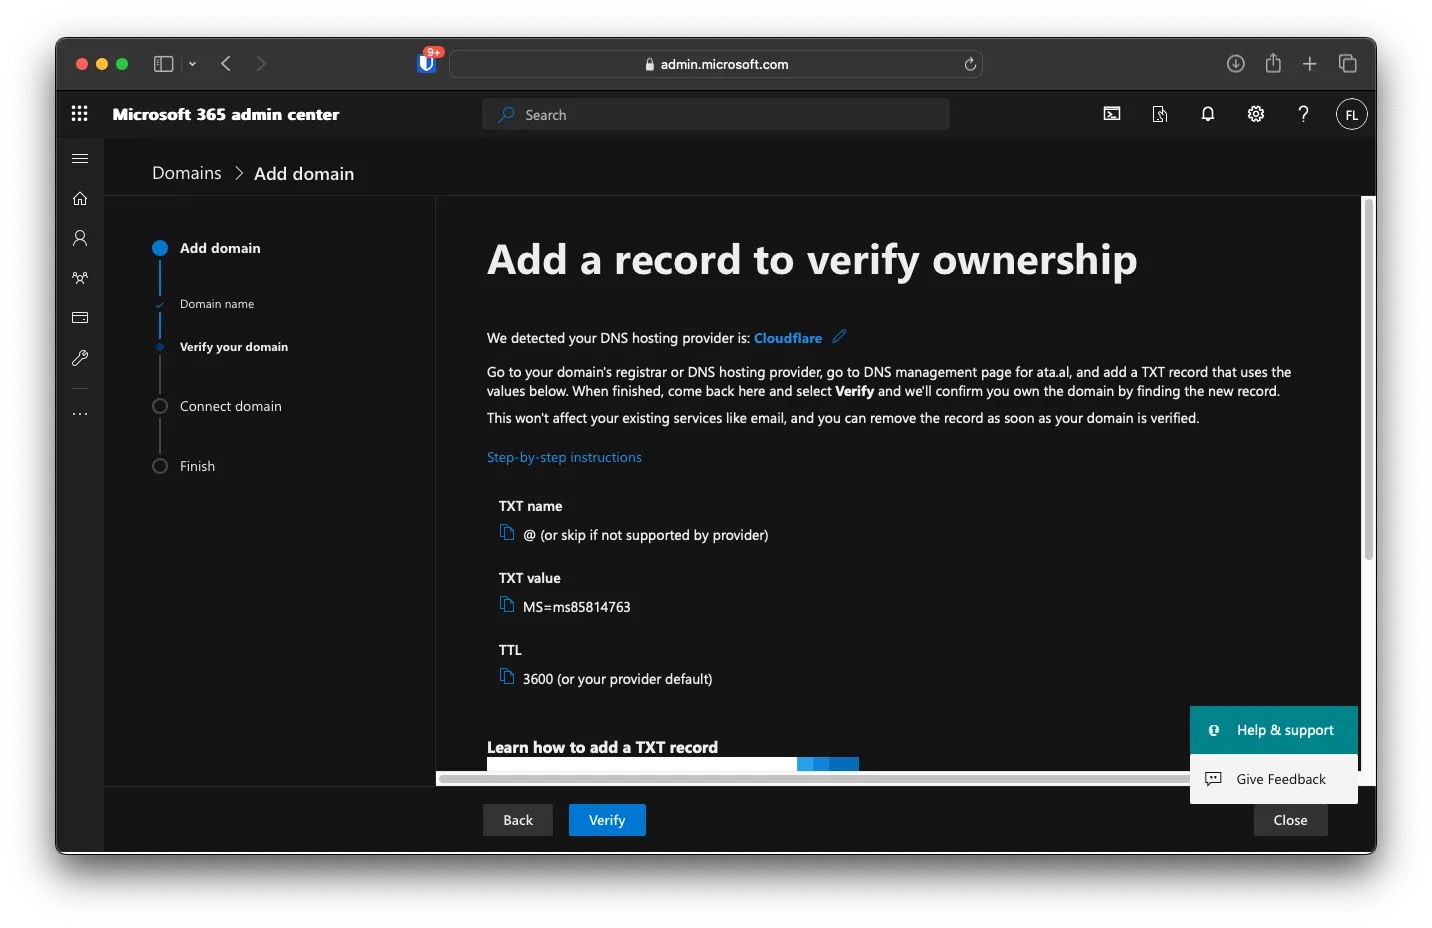The height and width of the screenshot is (928, 1432).
Task: Select the Finish wizard step
Action: pos(197,466)
